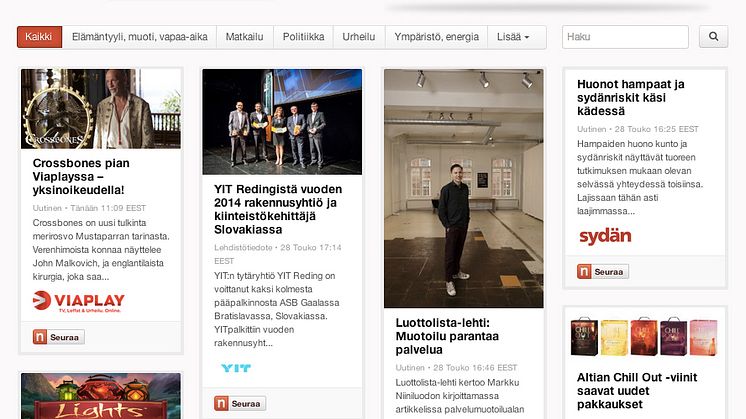
Task: Click the YIT logo in Reding card
Action: coord(236,368)
